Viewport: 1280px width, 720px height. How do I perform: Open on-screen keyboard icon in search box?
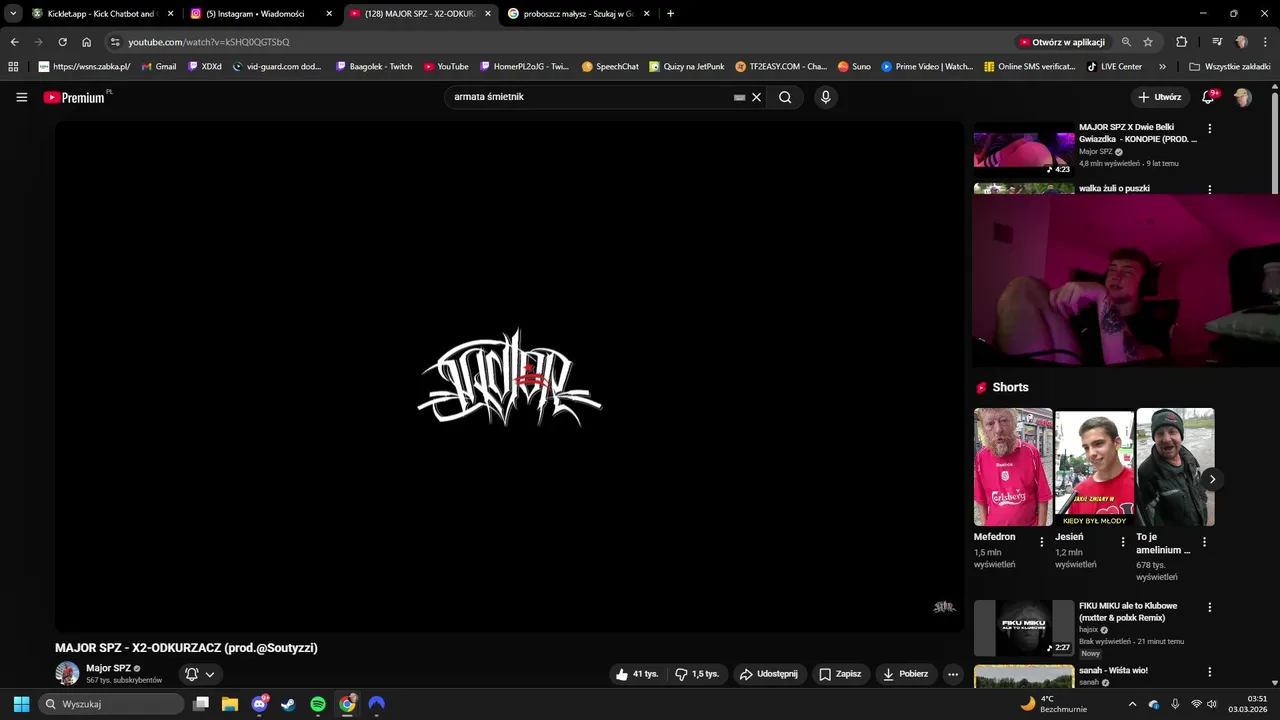tap(739, 97)
